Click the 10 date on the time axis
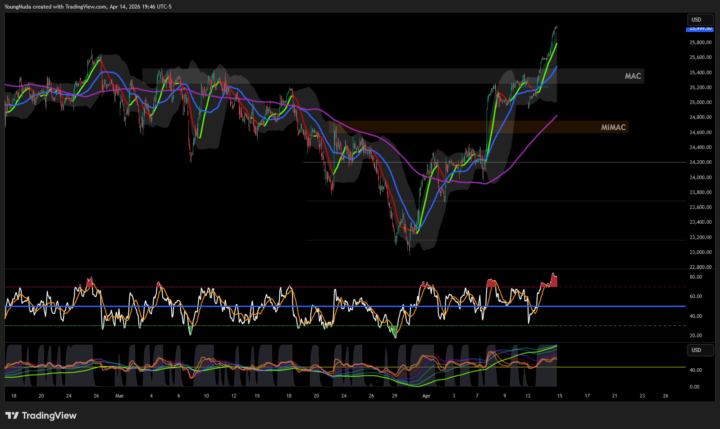Image resolution: width=720 pixels, height=429 pixels. [206, 395]
